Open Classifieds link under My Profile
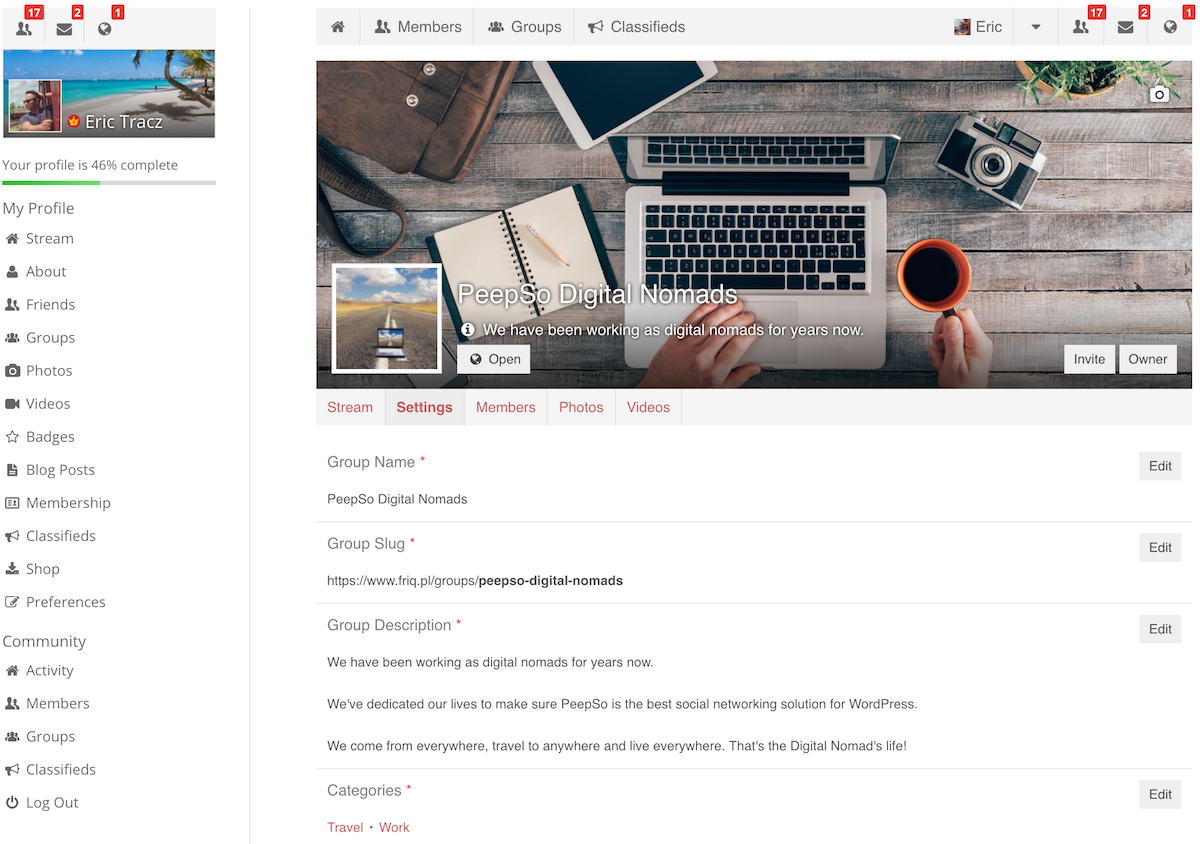This screenshot has width=1200, height=844. 60,535
